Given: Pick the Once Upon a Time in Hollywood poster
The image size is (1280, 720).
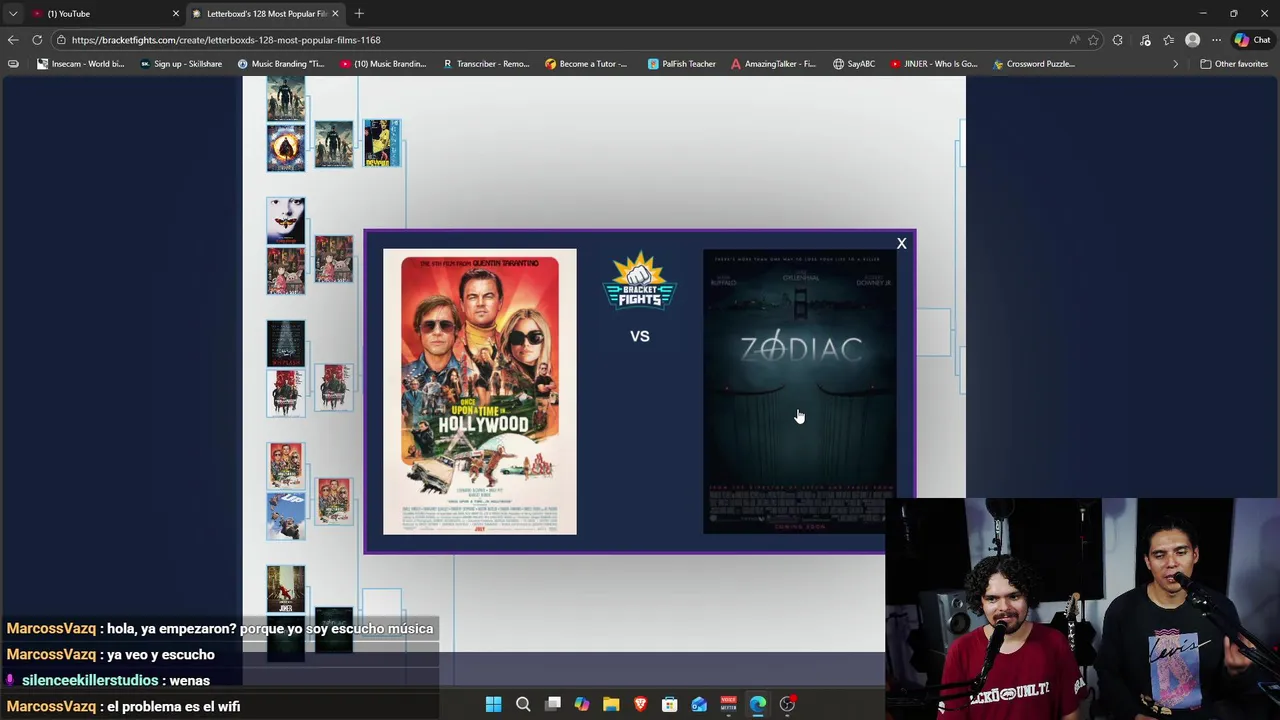Looking at the screenshot, I should click(x=480, y=391).
